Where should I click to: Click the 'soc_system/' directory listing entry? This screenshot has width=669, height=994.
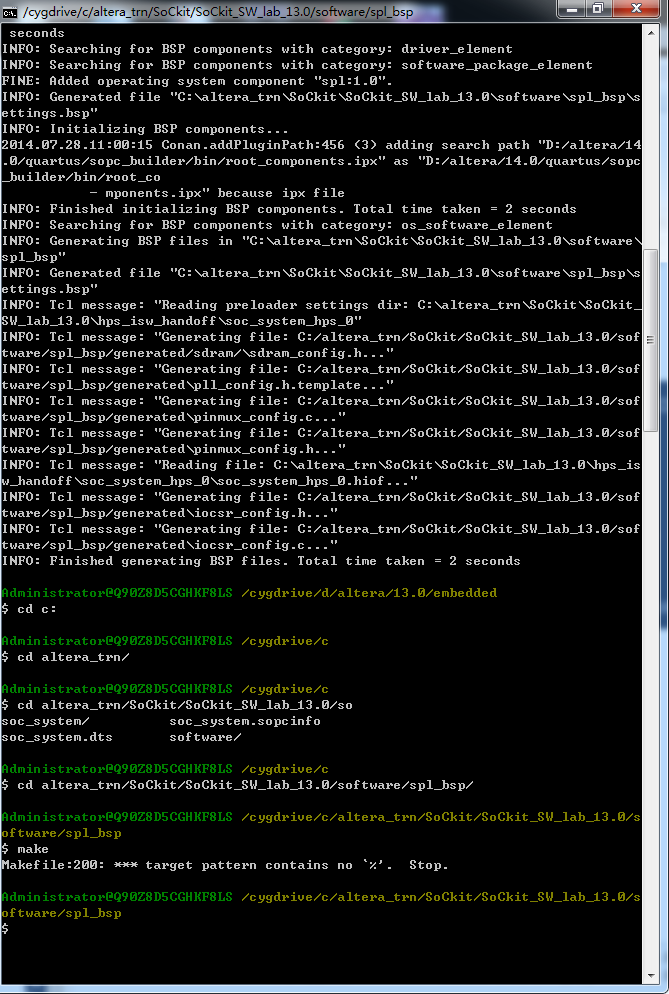tap(45, 721)
